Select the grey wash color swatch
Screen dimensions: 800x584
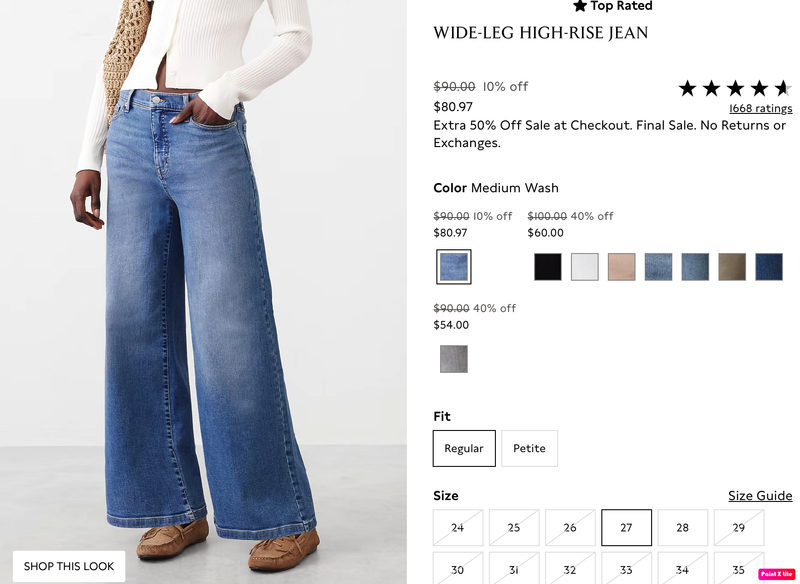pos(454,359)
